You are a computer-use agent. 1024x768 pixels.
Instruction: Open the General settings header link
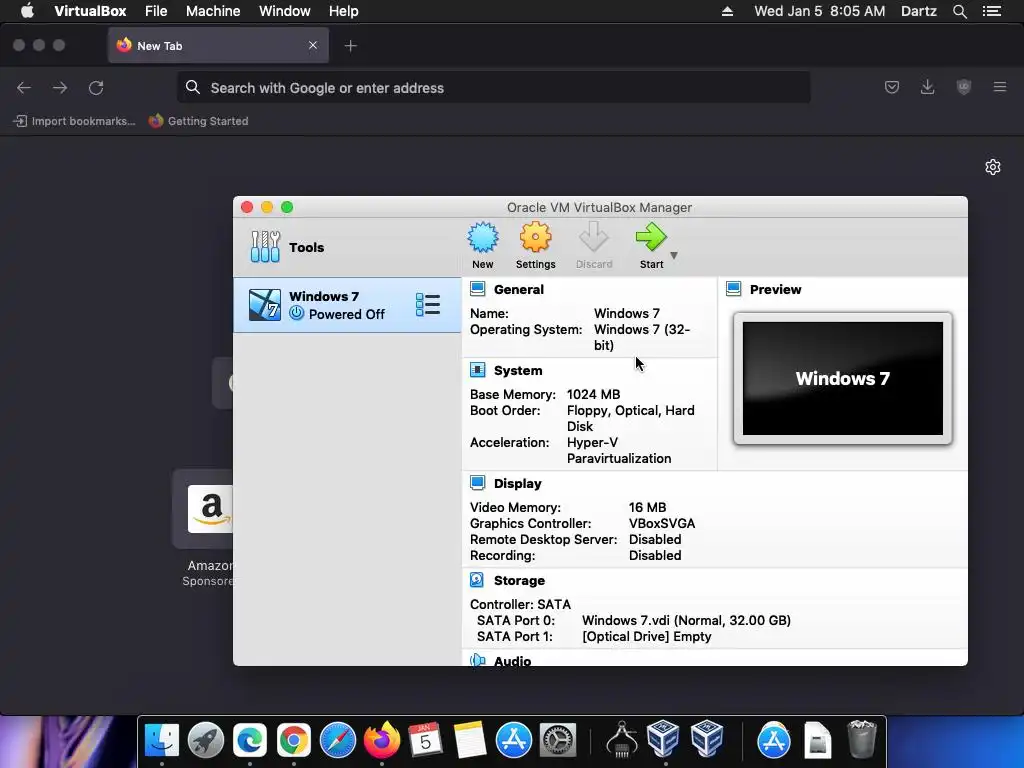[x=519, y=289]
